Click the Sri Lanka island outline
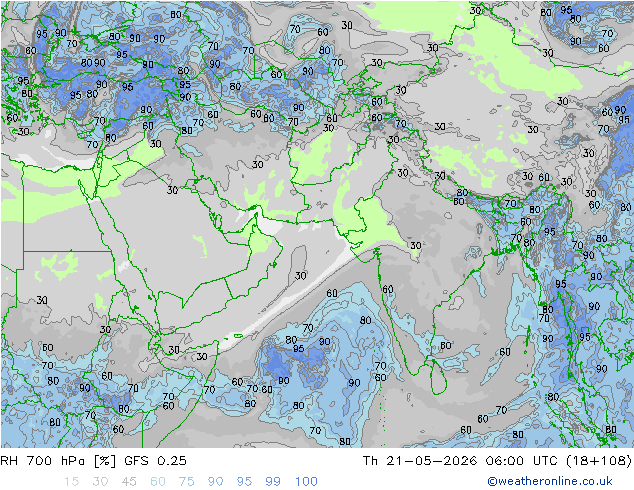Viewport: 634px width, 490px height. pyautogui.click(x=439, y=377)
